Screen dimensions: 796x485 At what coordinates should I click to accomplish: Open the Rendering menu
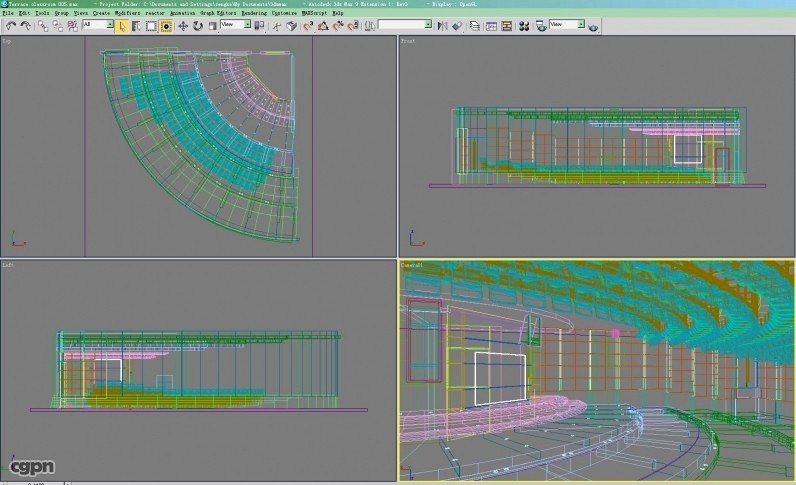pyautogui.click(x=254, y=13)
